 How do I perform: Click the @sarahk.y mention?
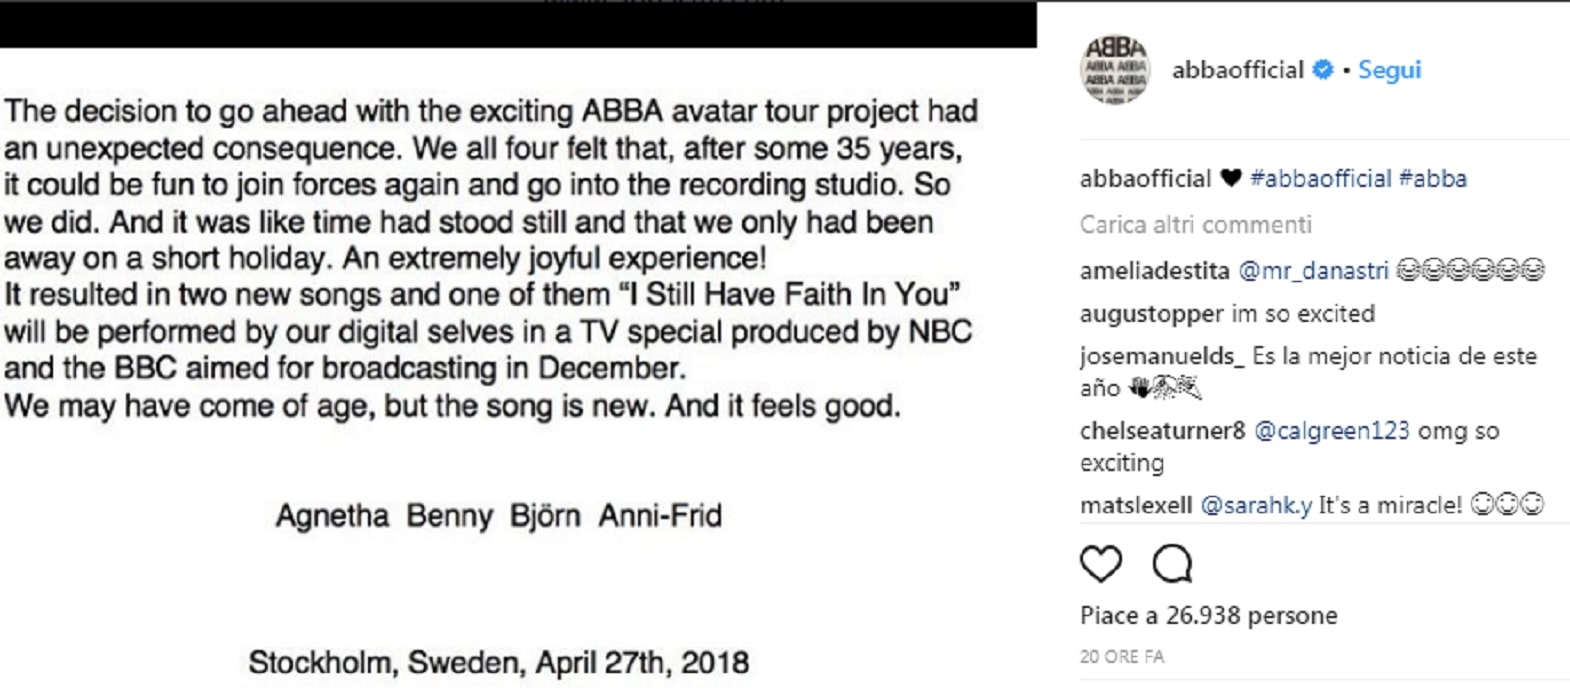coord(1256,506)
